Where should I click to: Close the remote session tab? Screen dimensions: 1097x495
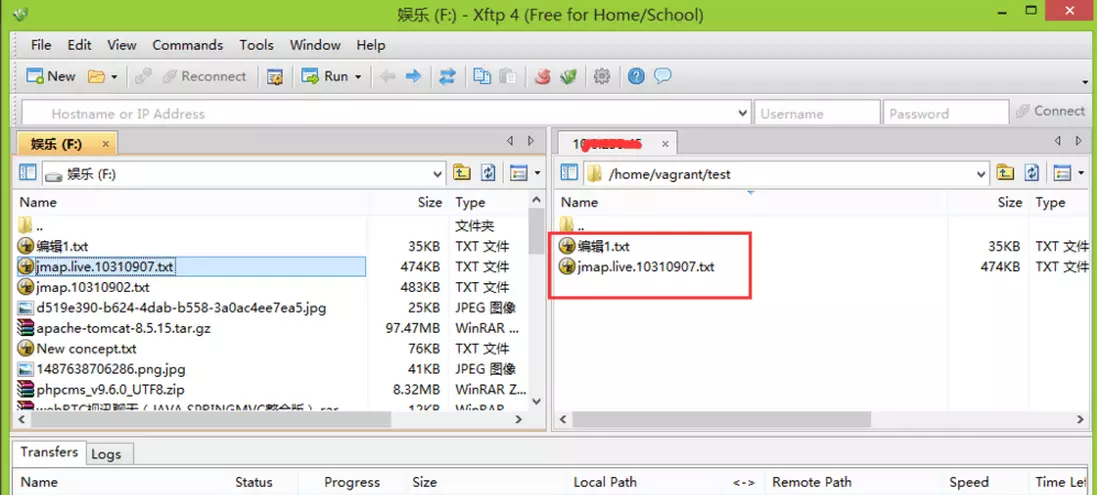665,144
